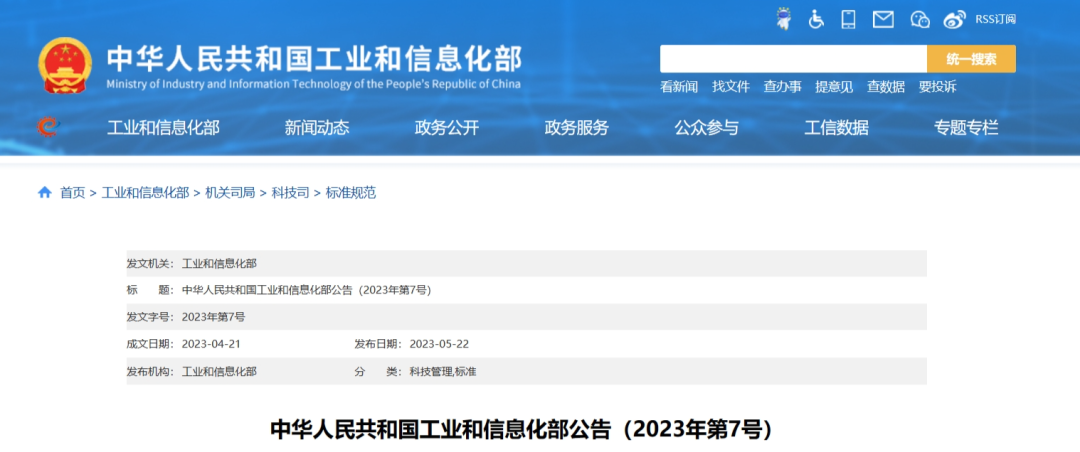Image resolution: width=1080 pixels, height=452 pixels.
Task: Click the 发布日期 value 2023-05-22
Action: [439, 345]
